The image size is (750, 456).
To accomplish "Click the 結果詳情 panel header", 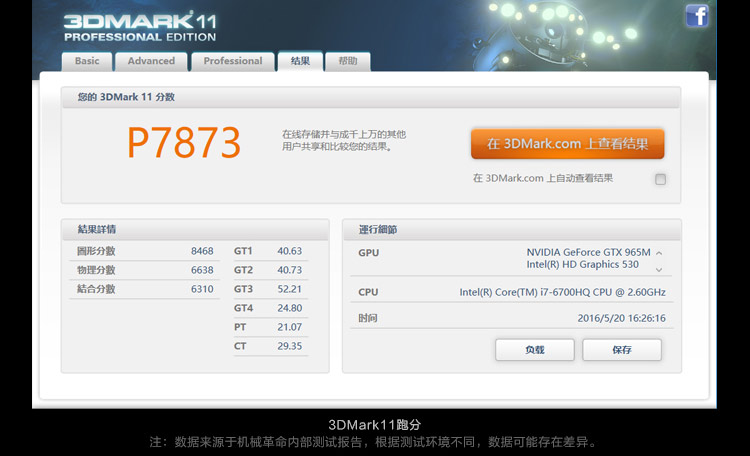I will tap(195, 229).
